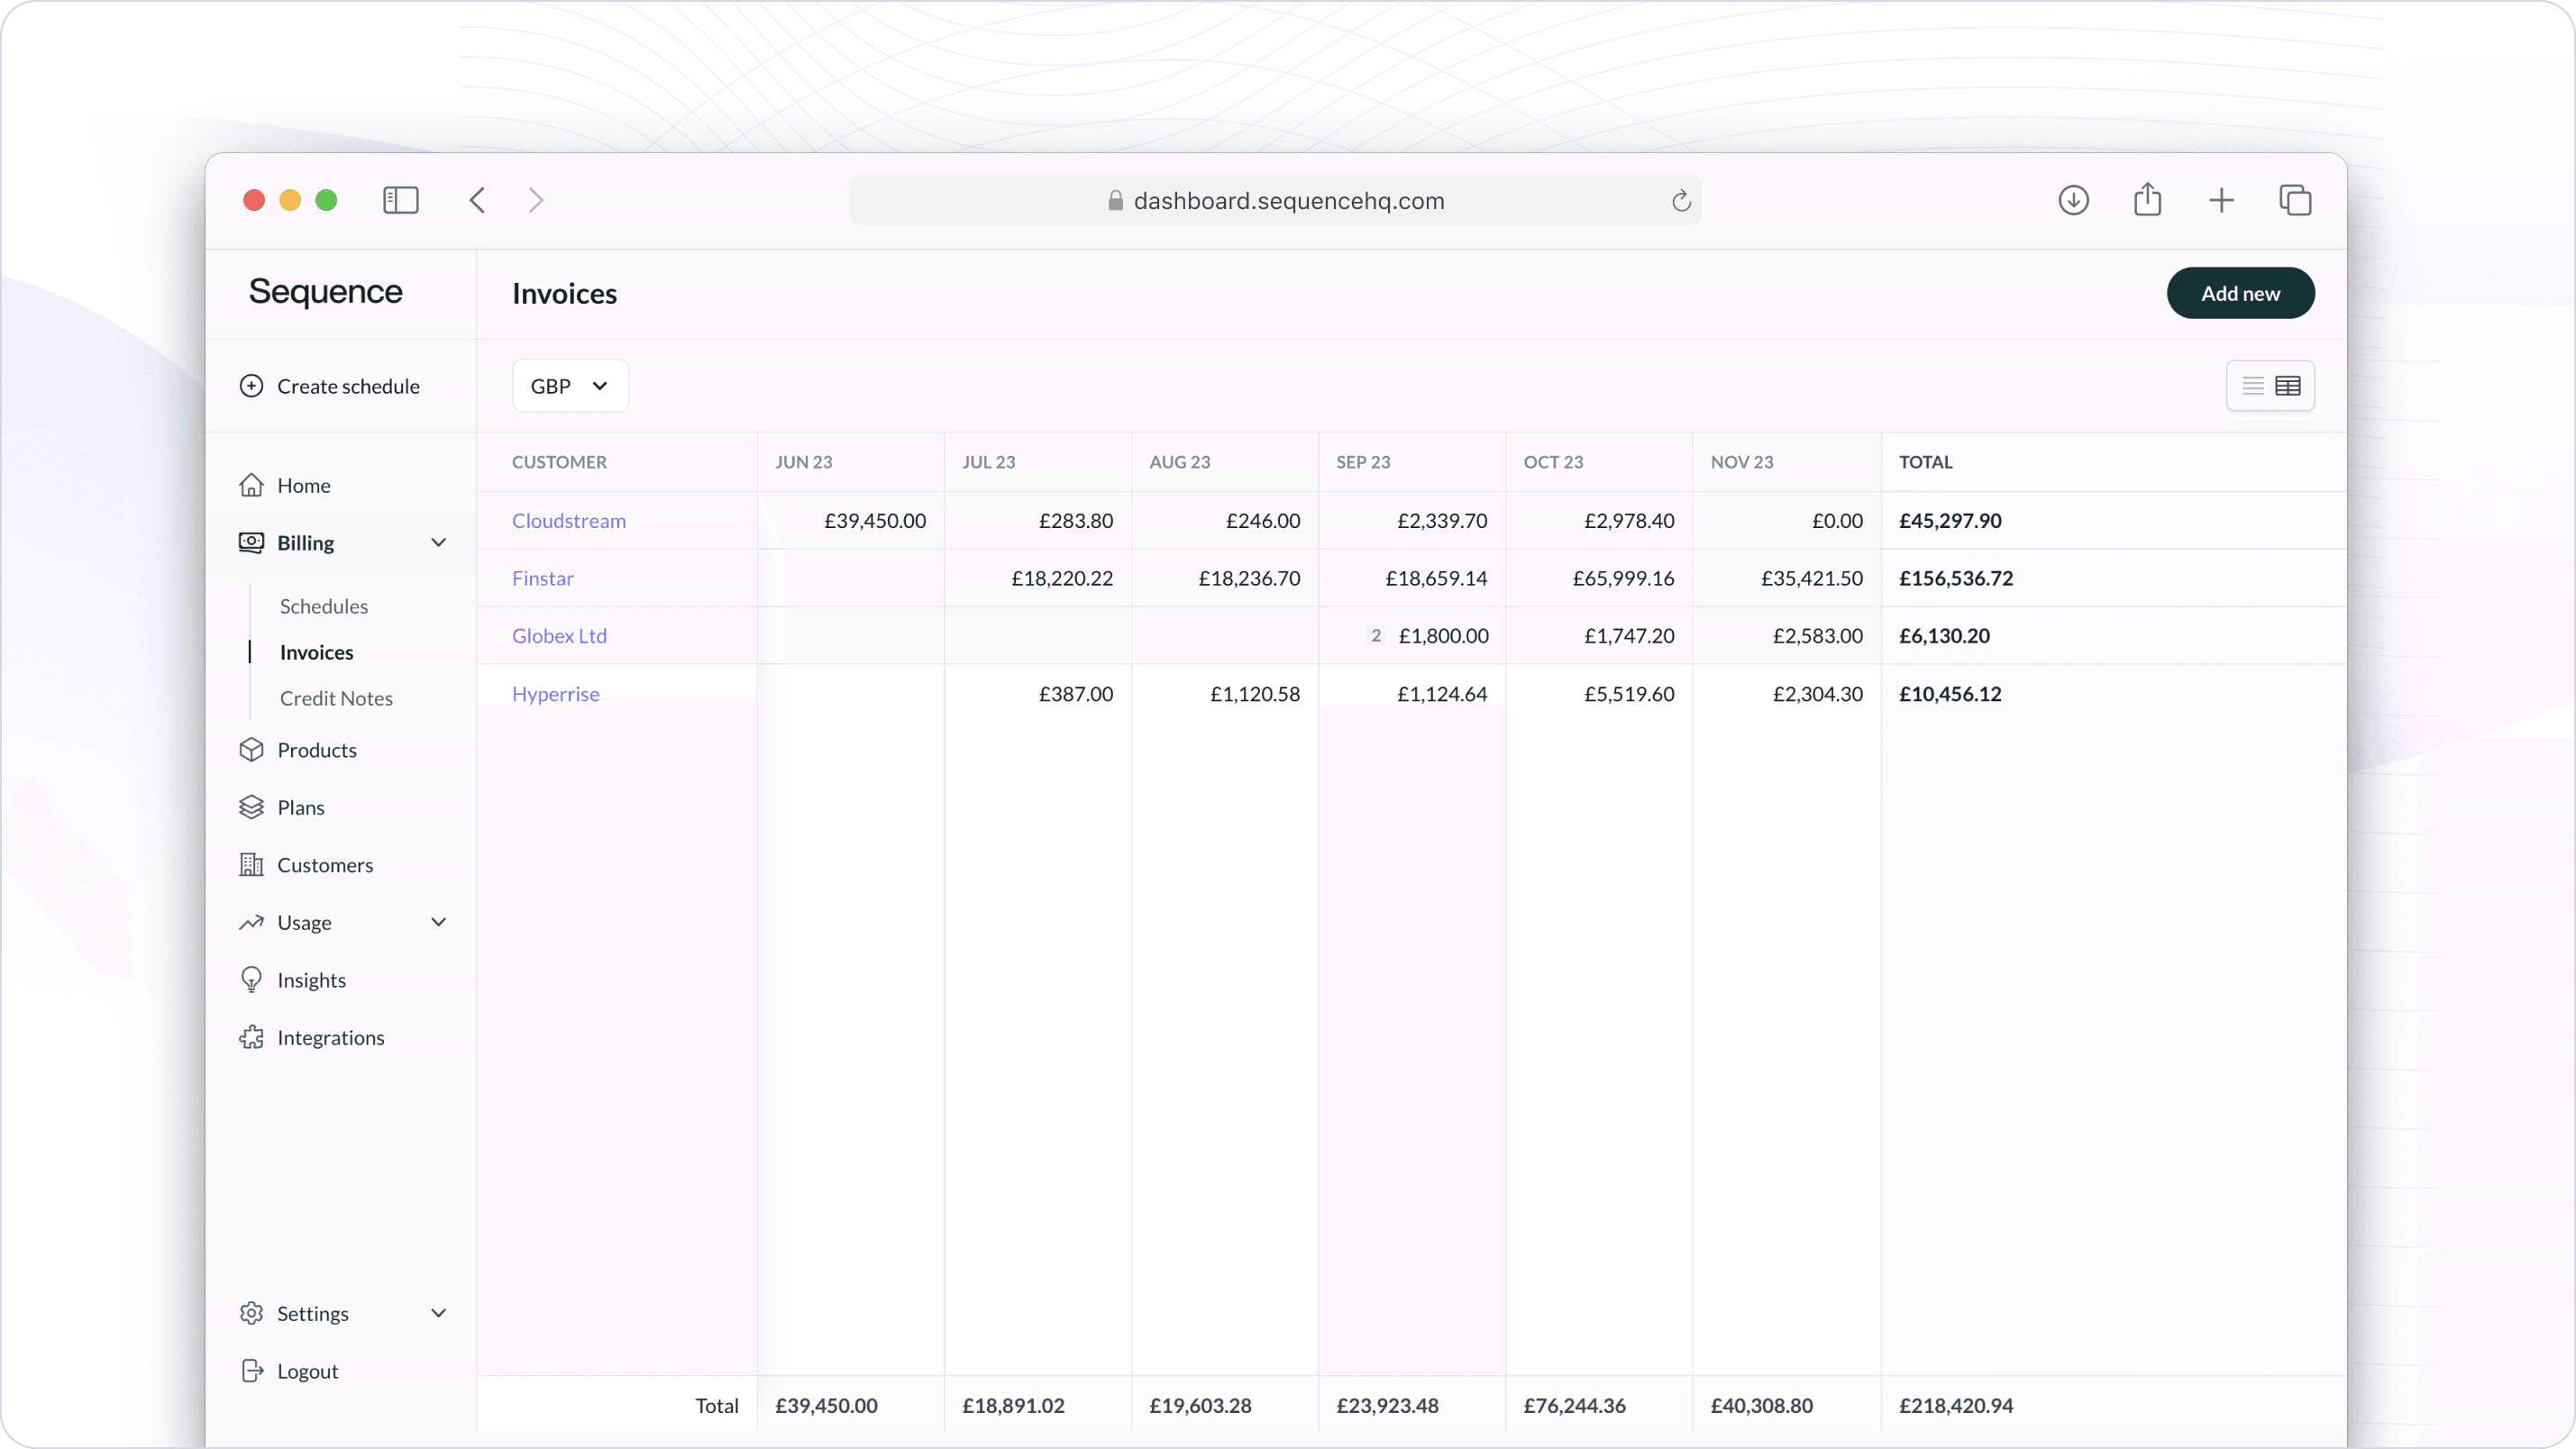Collapse the Billing section chevron
Screen dimensions: 2576x1449
pos(438,543)
